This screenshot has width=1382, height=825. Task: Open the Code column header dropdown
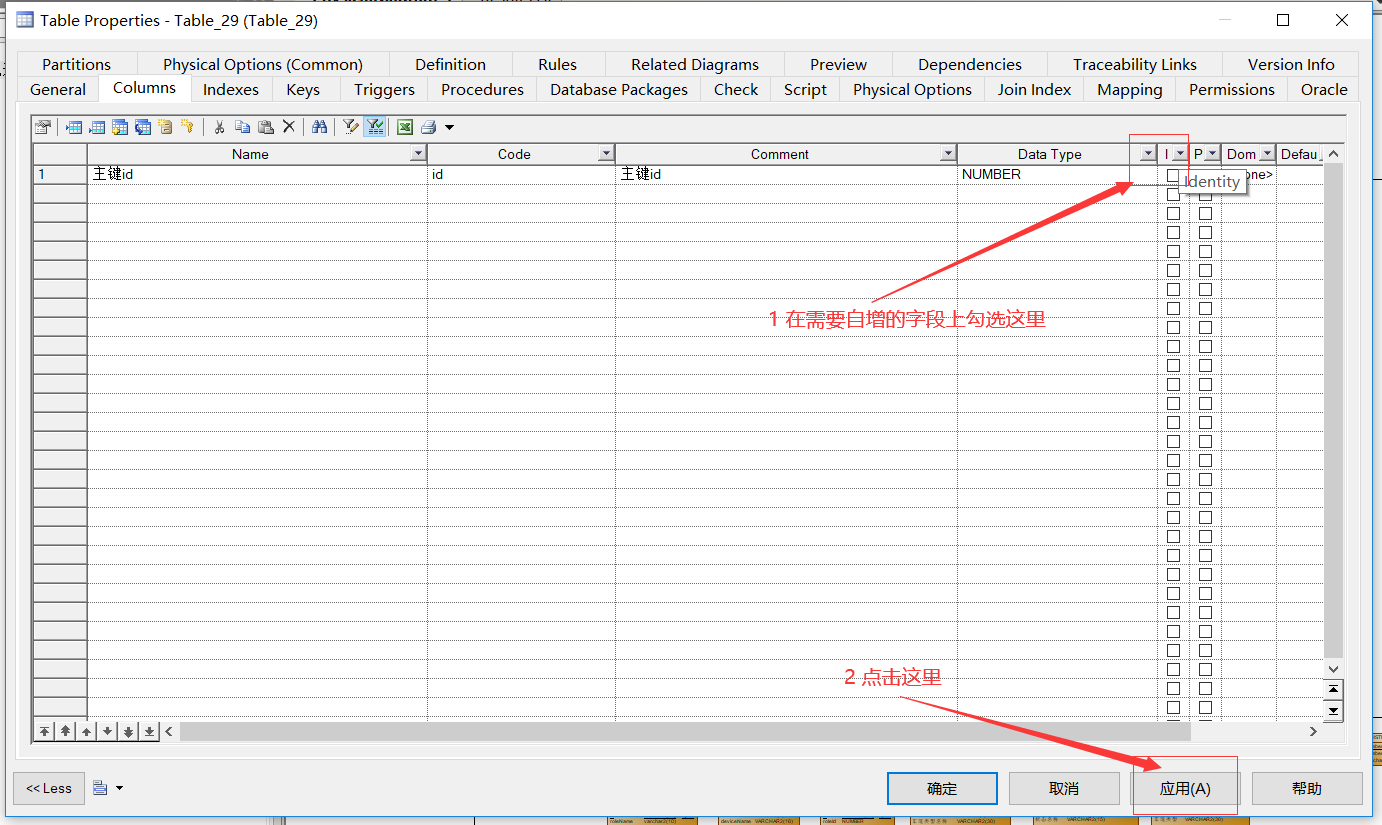point(606,154)
